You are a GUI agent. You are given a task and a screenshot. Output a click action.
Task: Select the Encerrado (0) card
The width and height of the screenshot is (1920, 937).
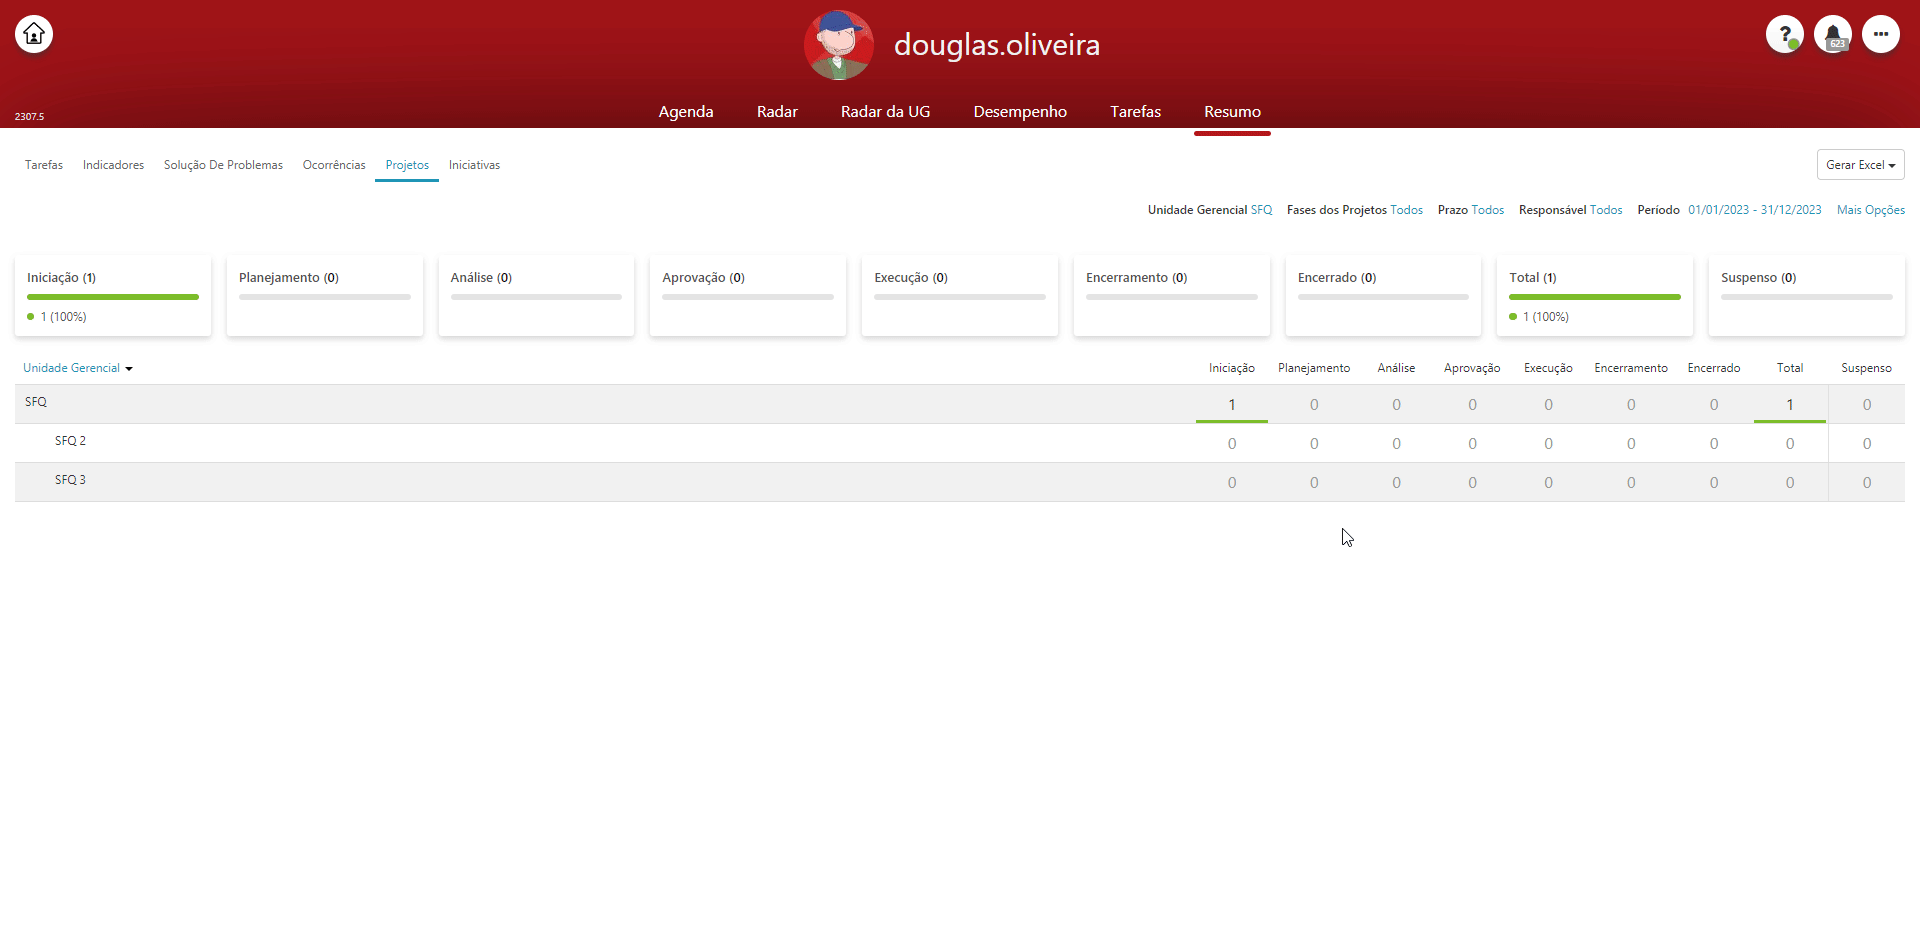point(1383,296)
